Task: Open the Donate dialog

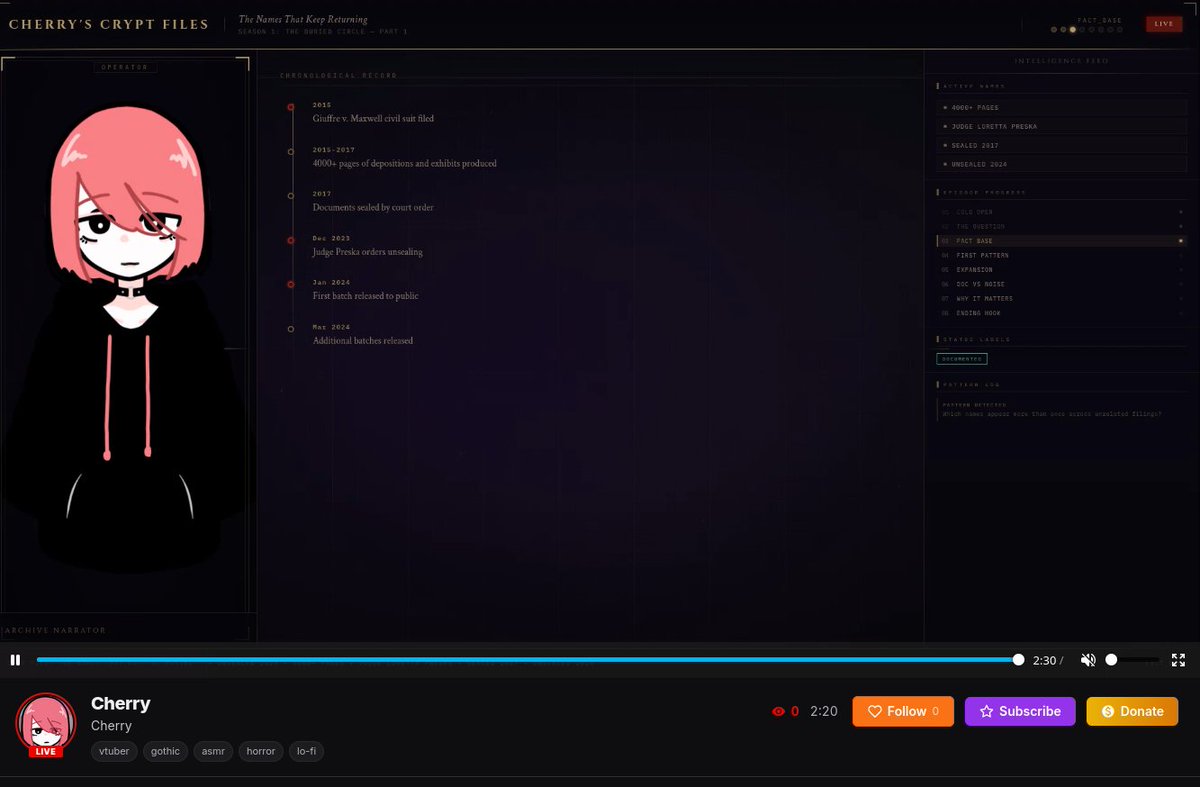Action: click(1132, 711)
